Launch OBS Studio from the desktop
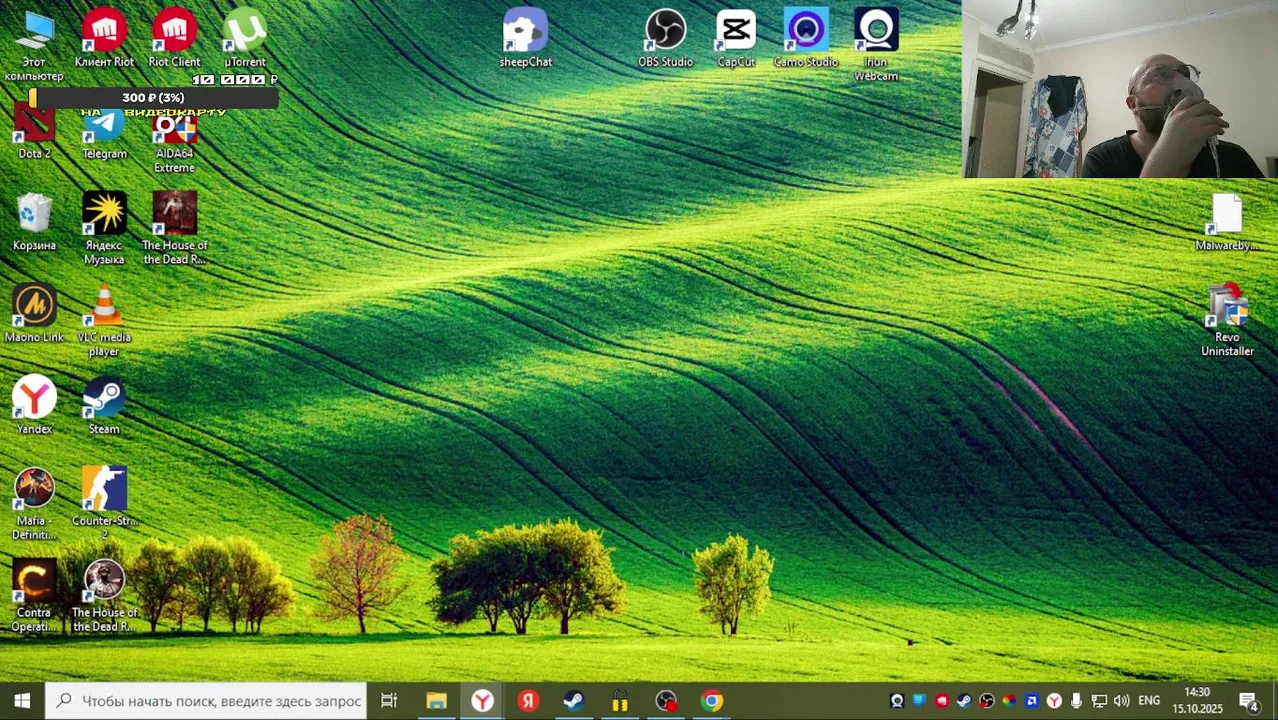This screenshot has width=1278, height=720. tap(665, 39)
